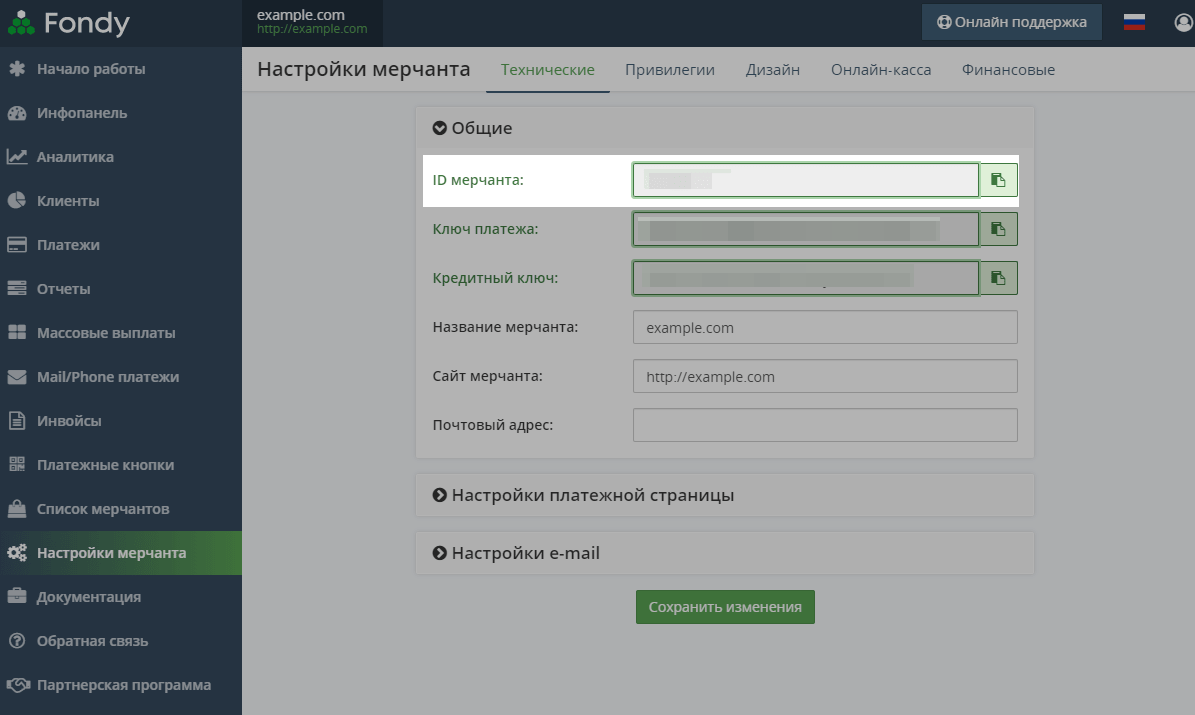Switch language via Russian flag icon
Image resolution: width=1195 pixels, height=715 pixels.
[1134, 22]
